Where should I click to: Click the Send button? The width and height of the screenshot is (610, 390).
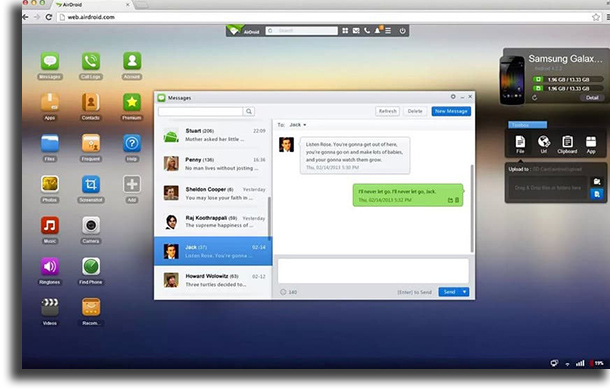point(449,292)
